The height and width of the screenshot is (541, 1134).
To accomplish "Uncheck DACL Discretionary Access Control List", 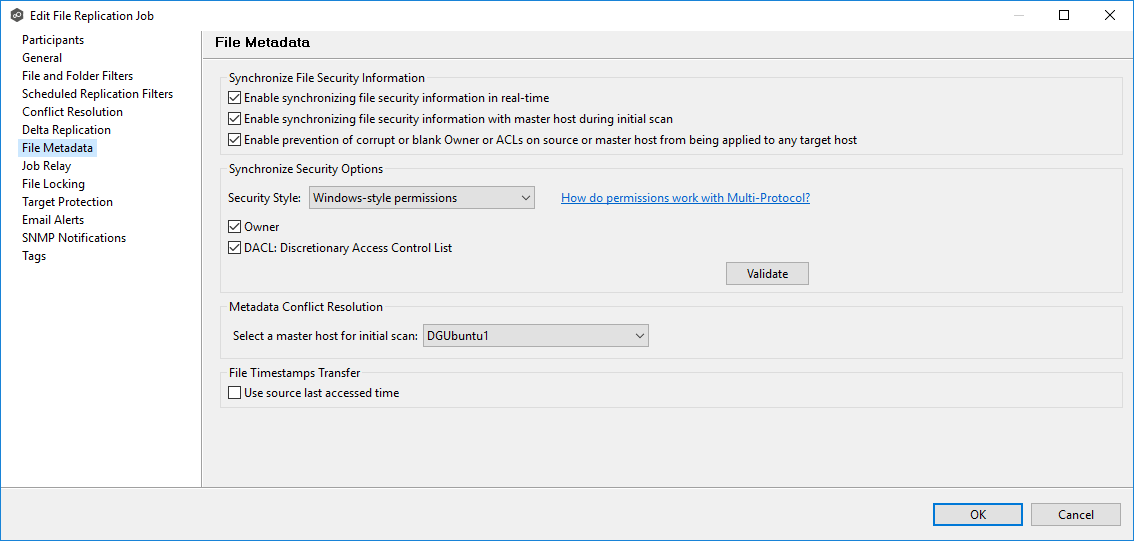I will 235,248.
